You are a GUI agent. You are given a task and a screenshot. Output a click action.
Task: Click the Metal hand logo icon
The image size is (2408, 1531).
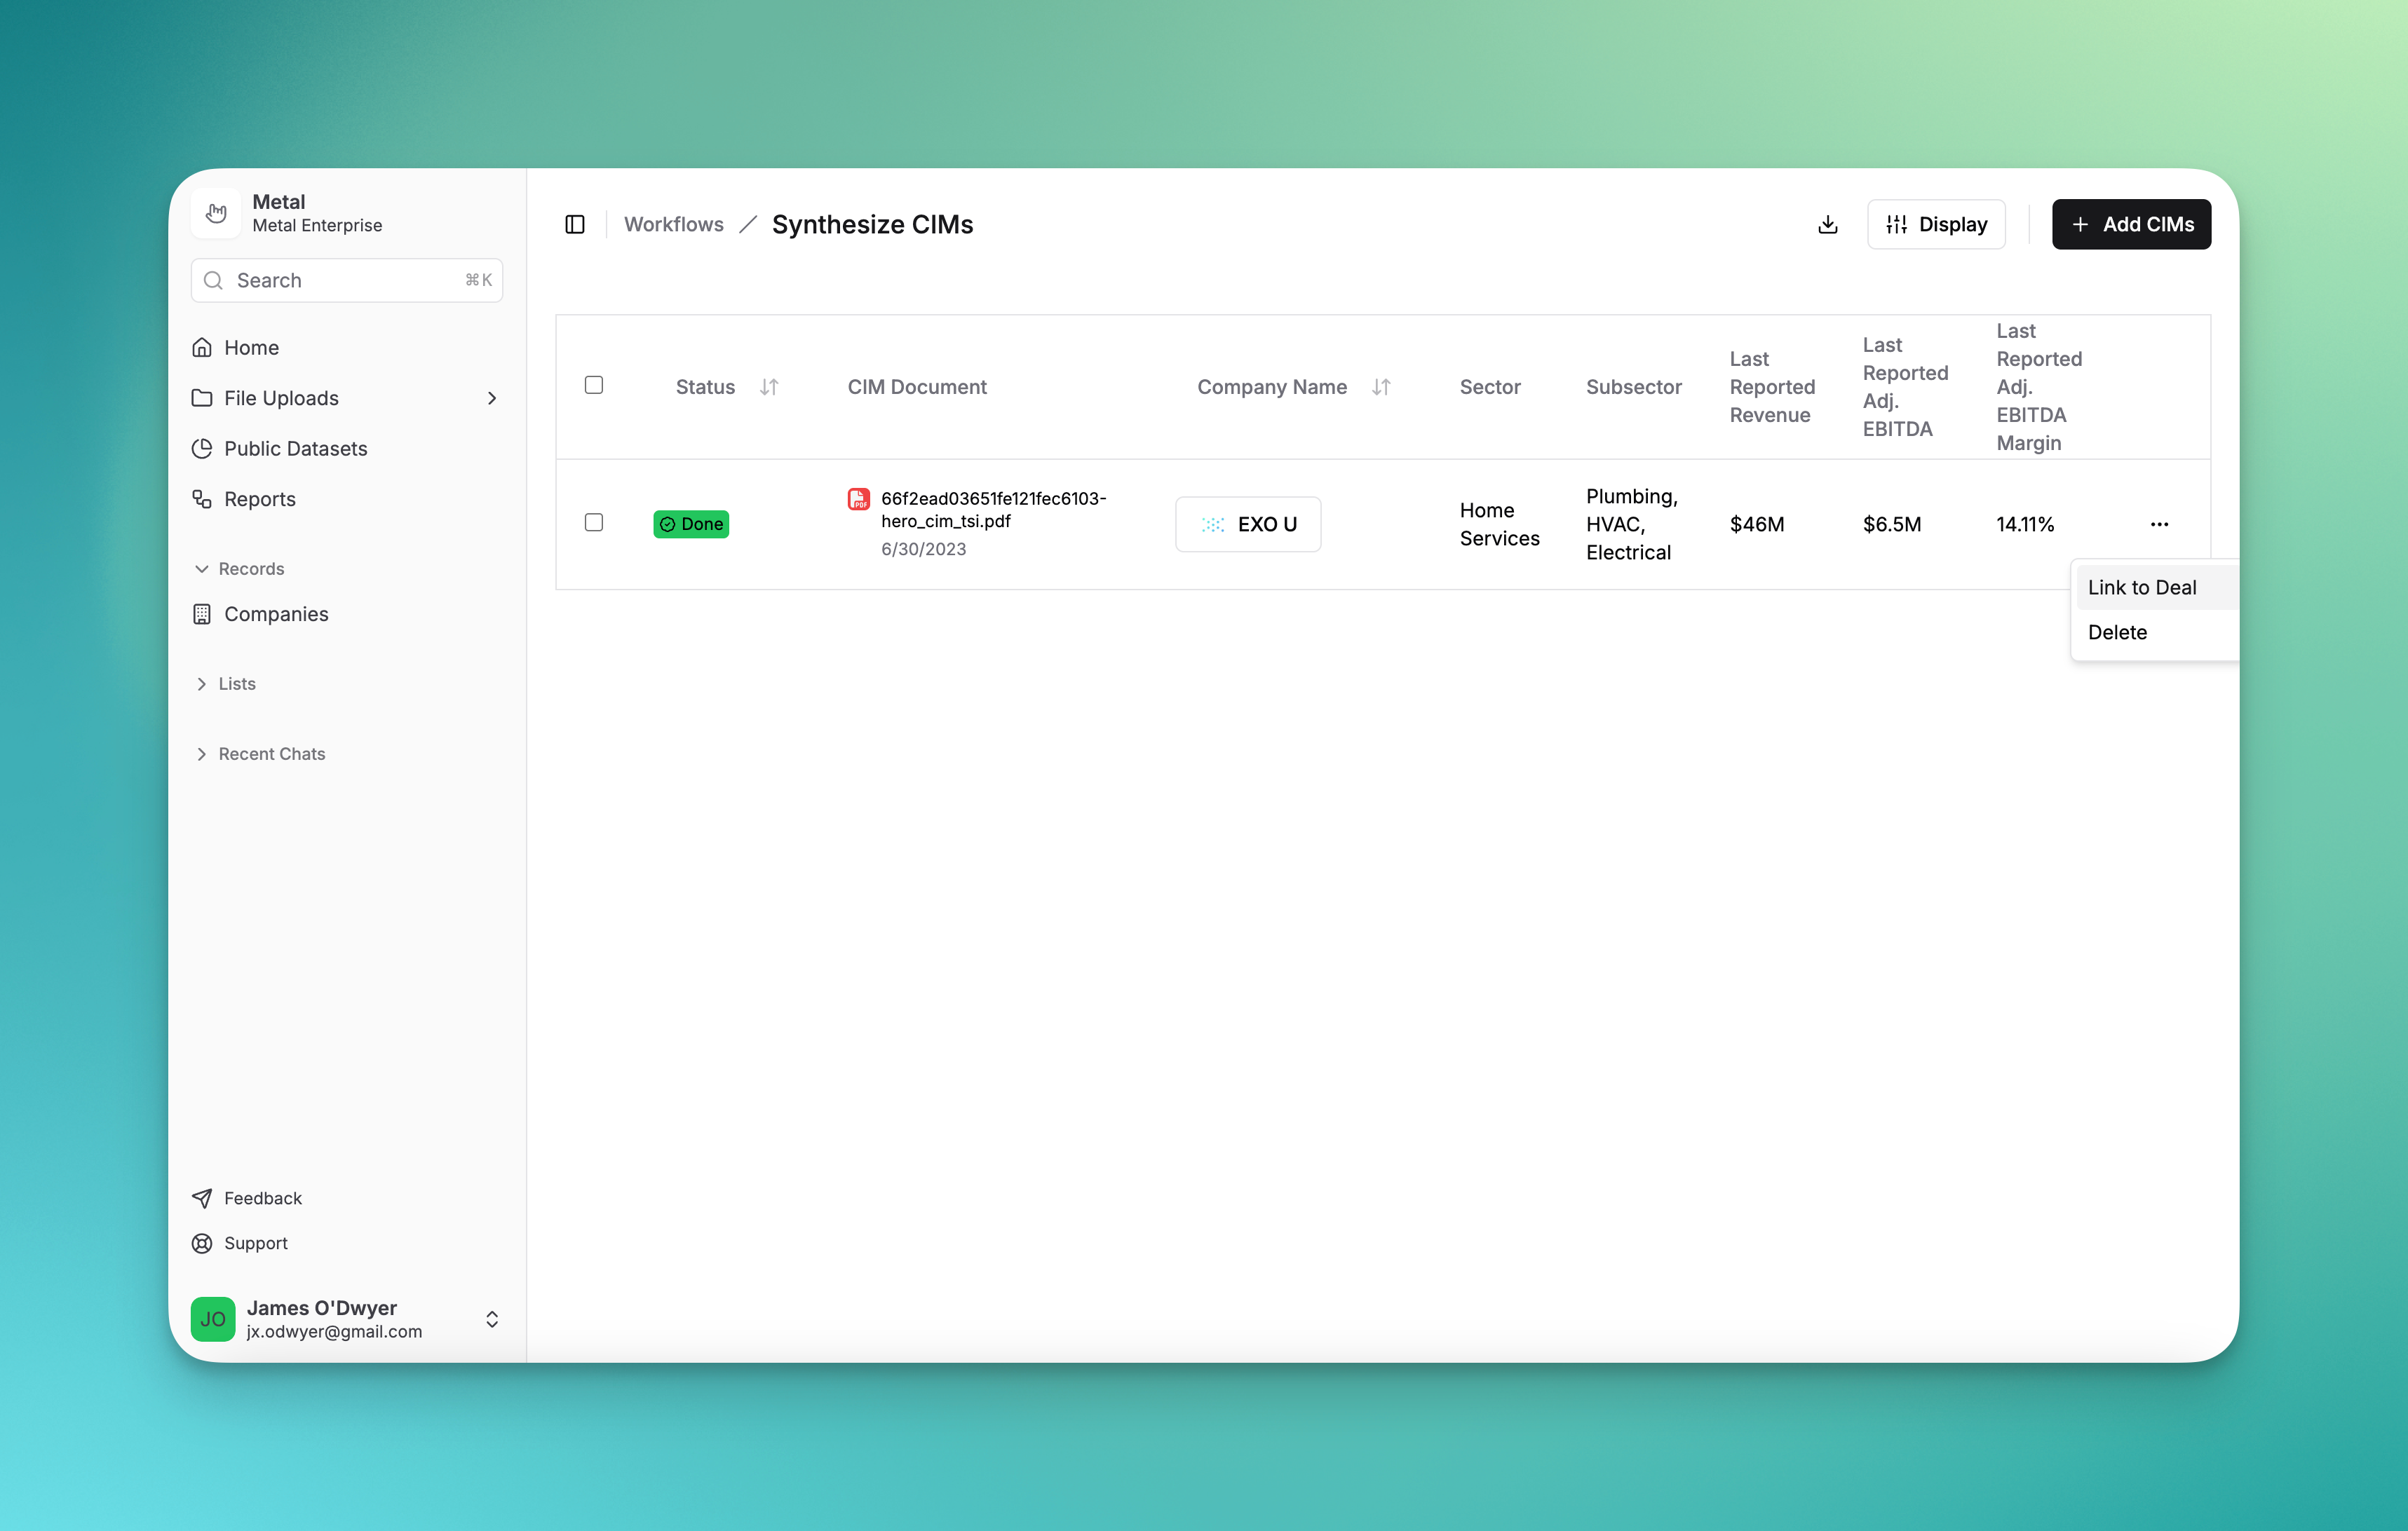pyautogui.click(x=216, y=213)
